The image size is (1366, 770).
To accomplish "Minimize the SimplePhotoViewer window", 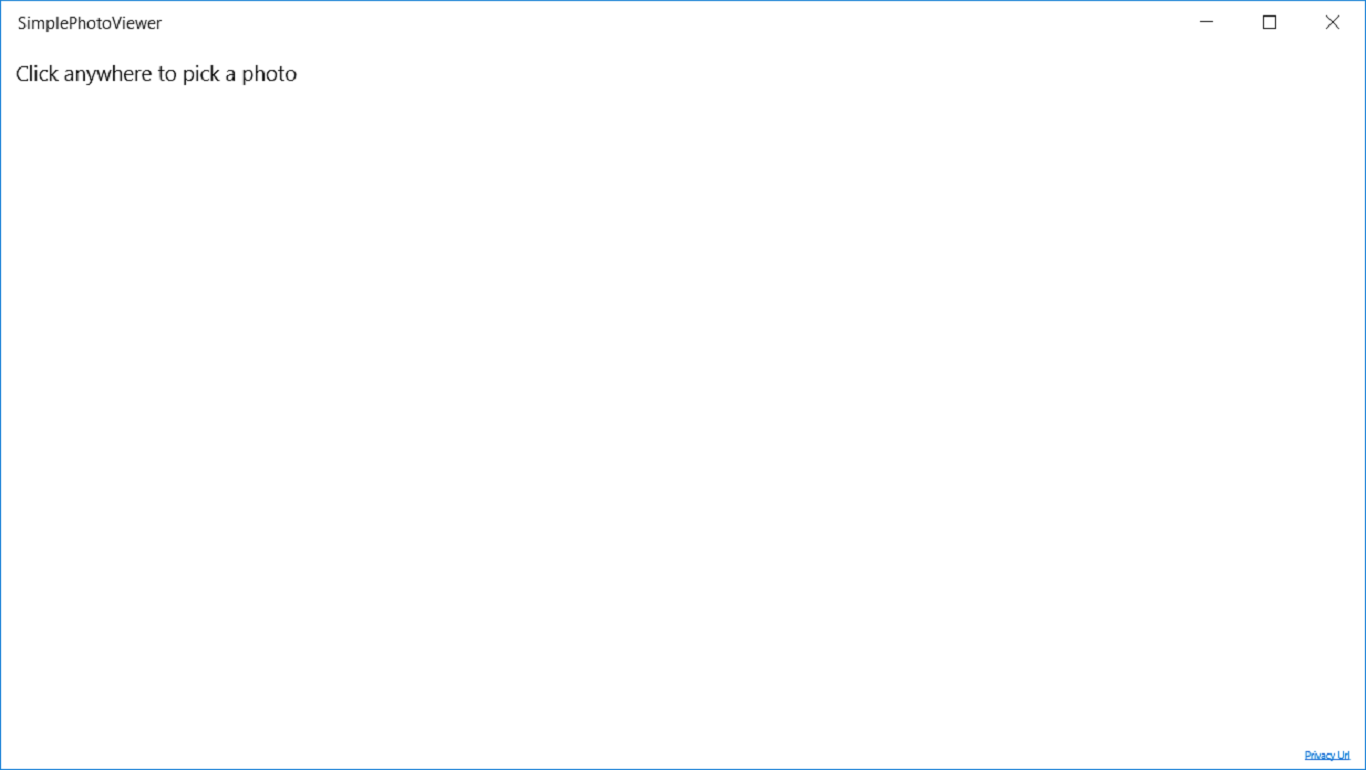I will pyautogui.click(x=1206, y=22).
